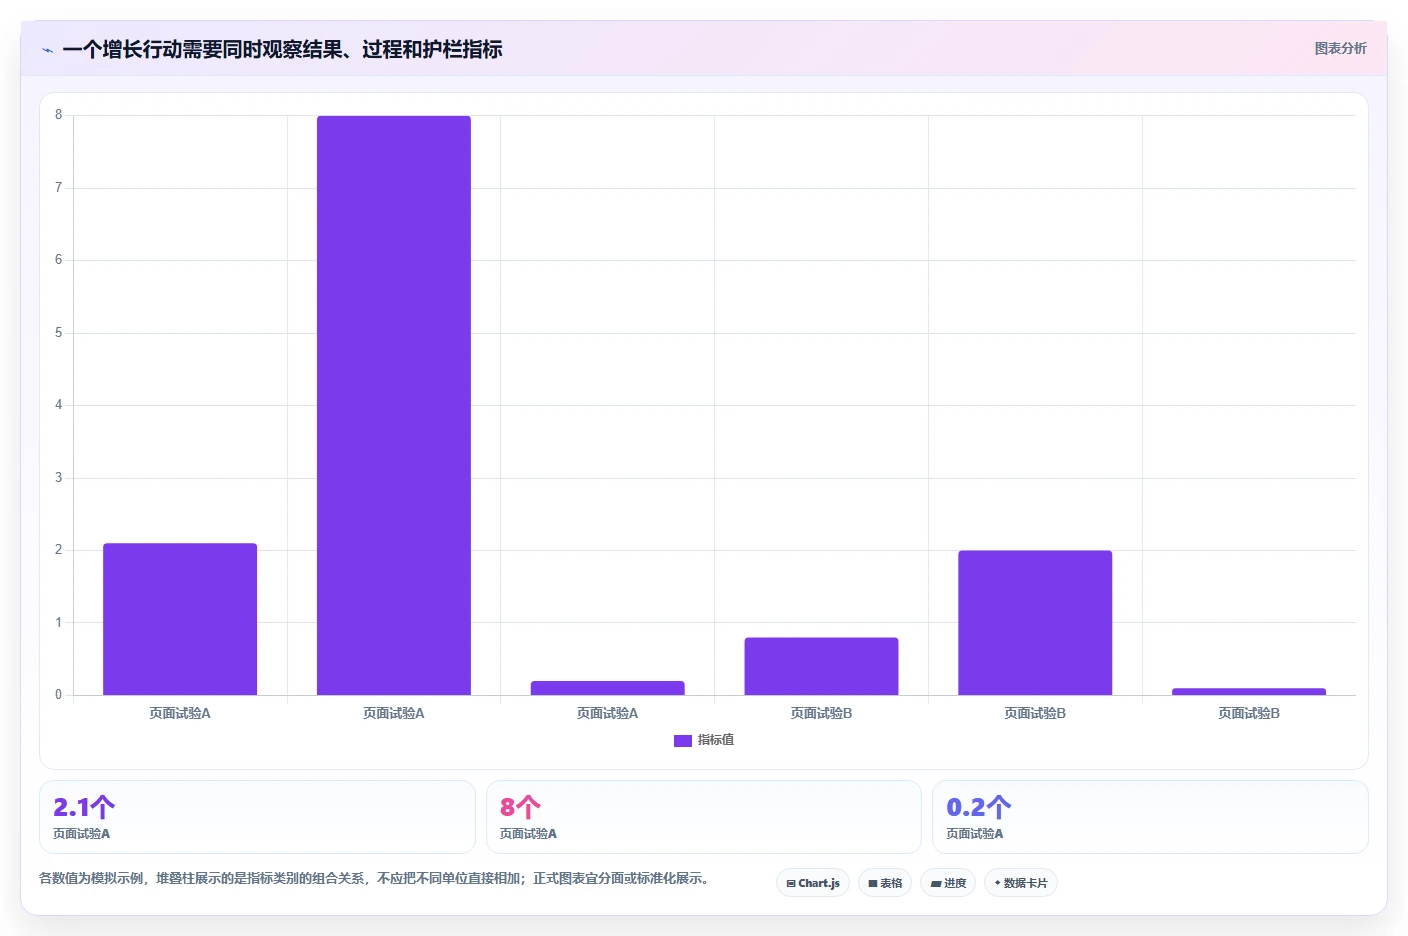Click 页面试验B label under the smallest bar
The image size is (1408, 936).
(1249, 713)
